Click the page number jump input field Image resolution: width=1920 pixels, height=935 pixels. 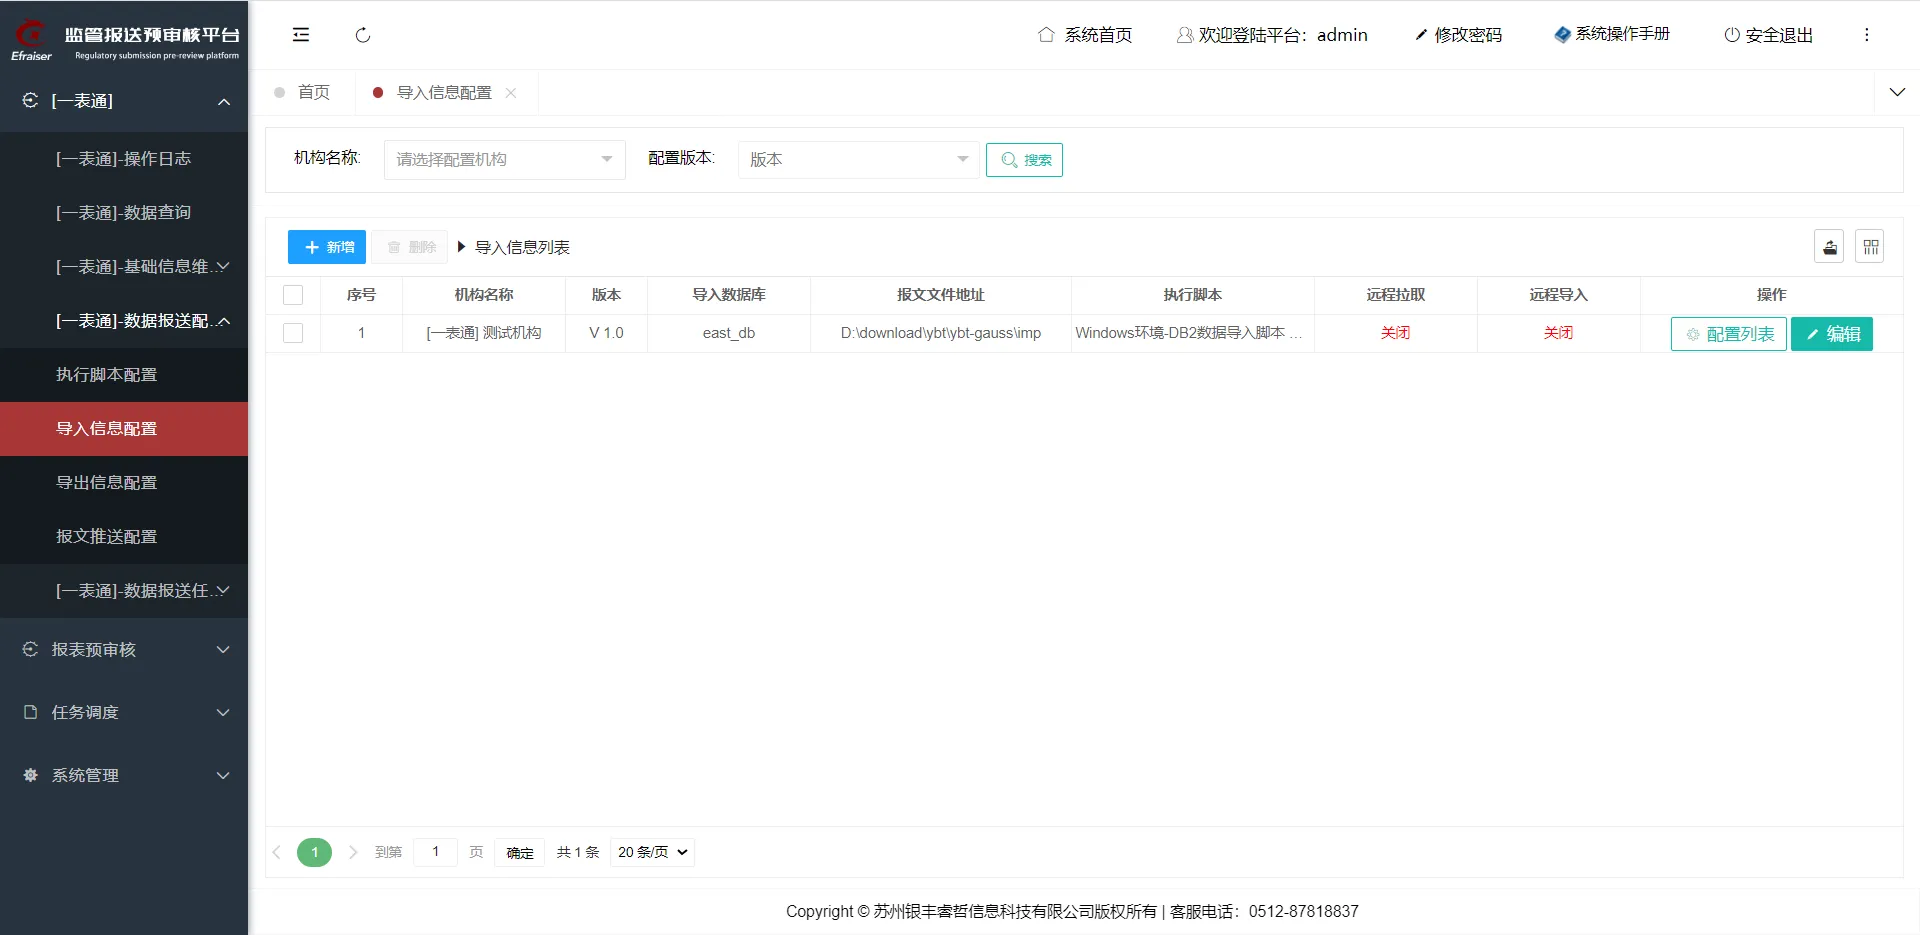point(435,852)
